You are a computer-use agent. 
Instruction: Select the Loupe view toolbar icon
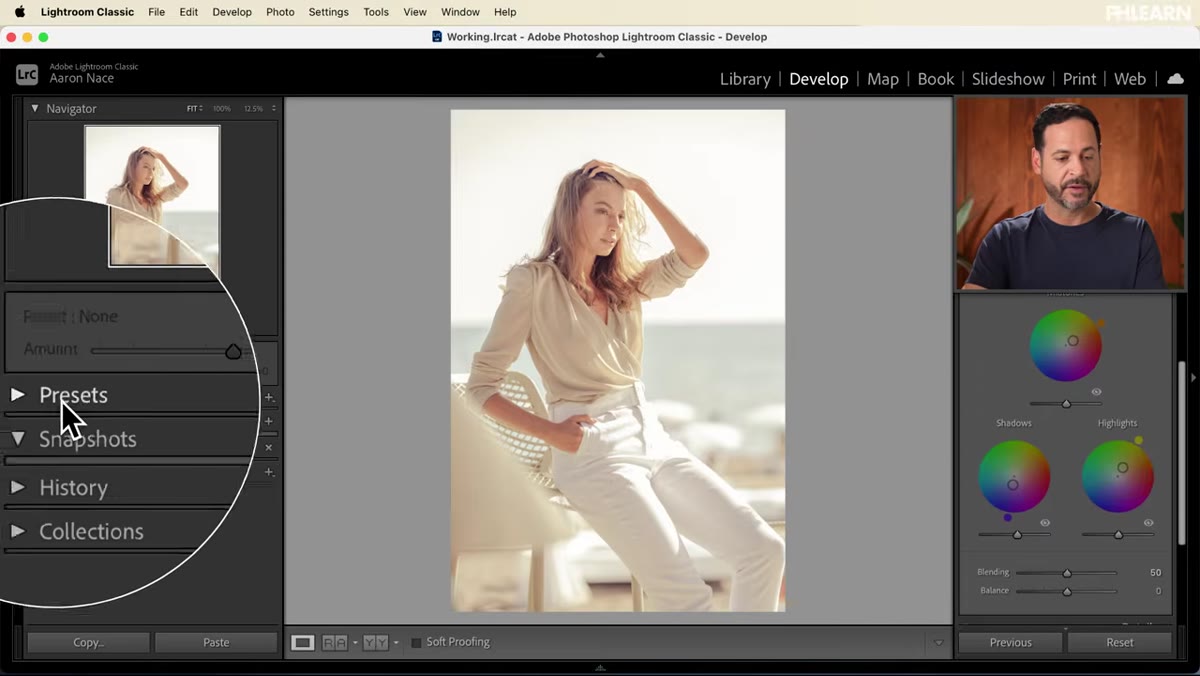pos(302,642)
